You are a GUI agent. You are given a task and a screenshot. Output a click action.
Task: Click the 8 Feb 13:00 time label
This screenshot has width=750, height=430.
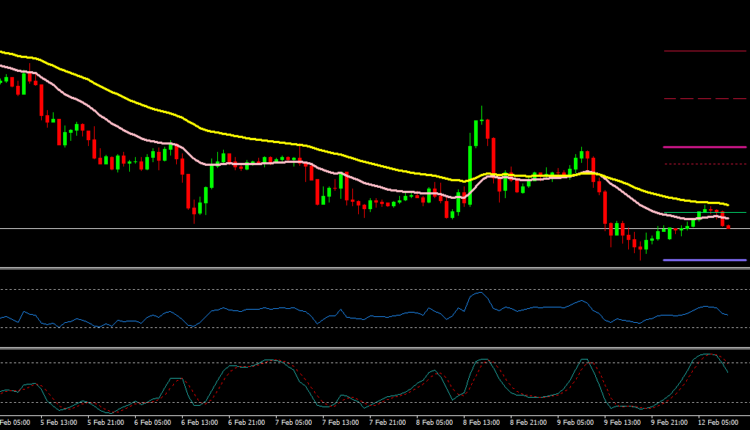[x=480, y=422]
